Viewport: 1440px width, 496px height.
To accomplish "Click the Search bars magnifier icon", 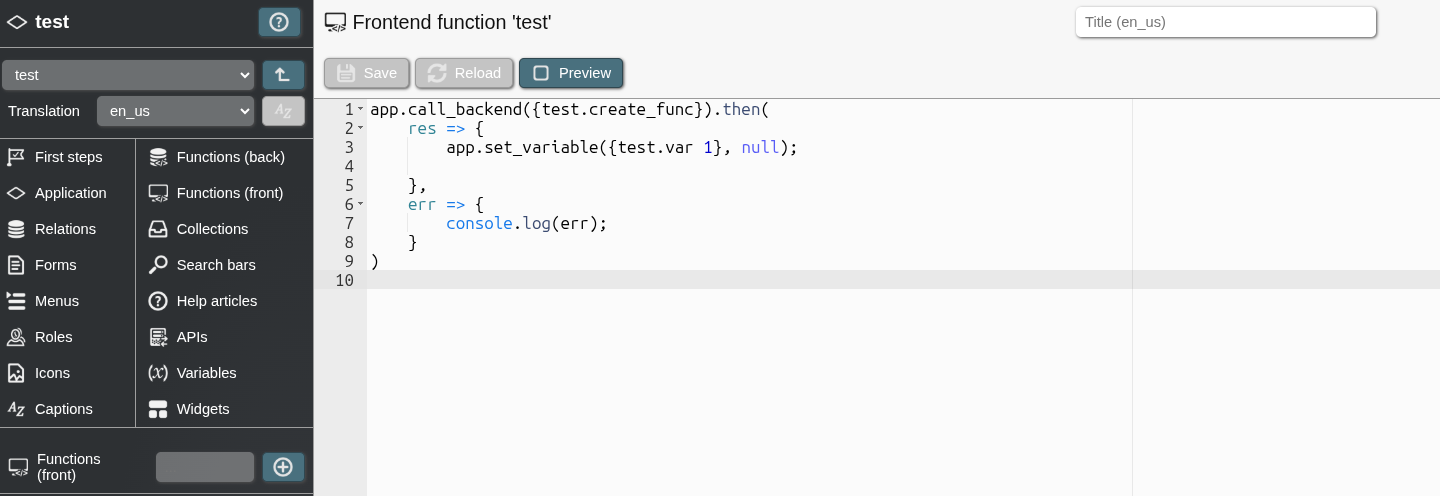I will (x=158, y=265).
